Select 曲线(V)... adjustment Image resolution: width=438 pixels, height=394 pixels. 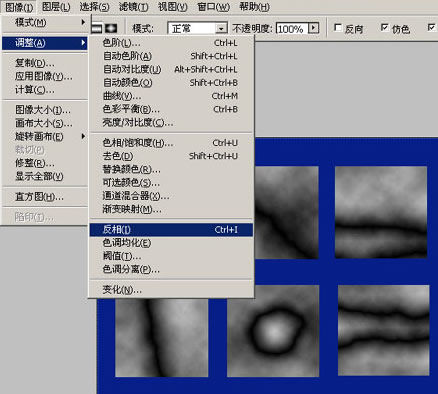click(171, 96)
